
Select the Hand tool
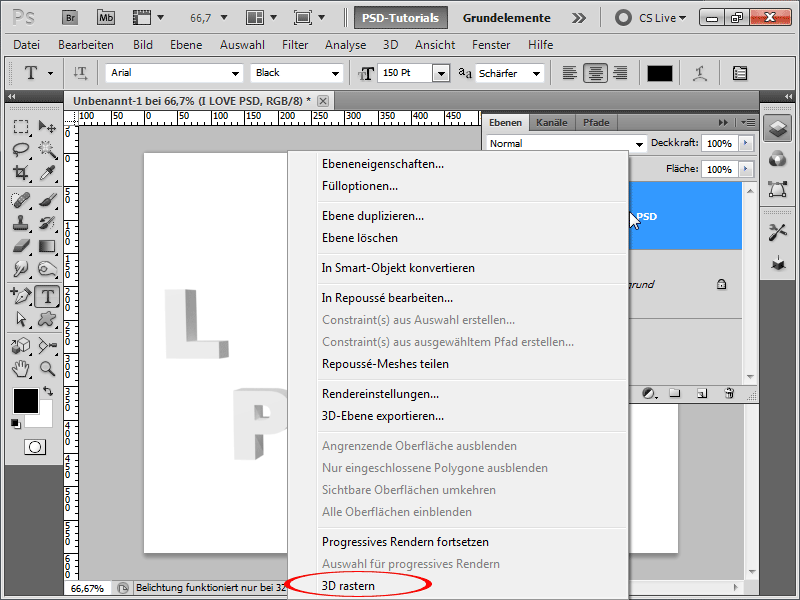click(21, 369)
